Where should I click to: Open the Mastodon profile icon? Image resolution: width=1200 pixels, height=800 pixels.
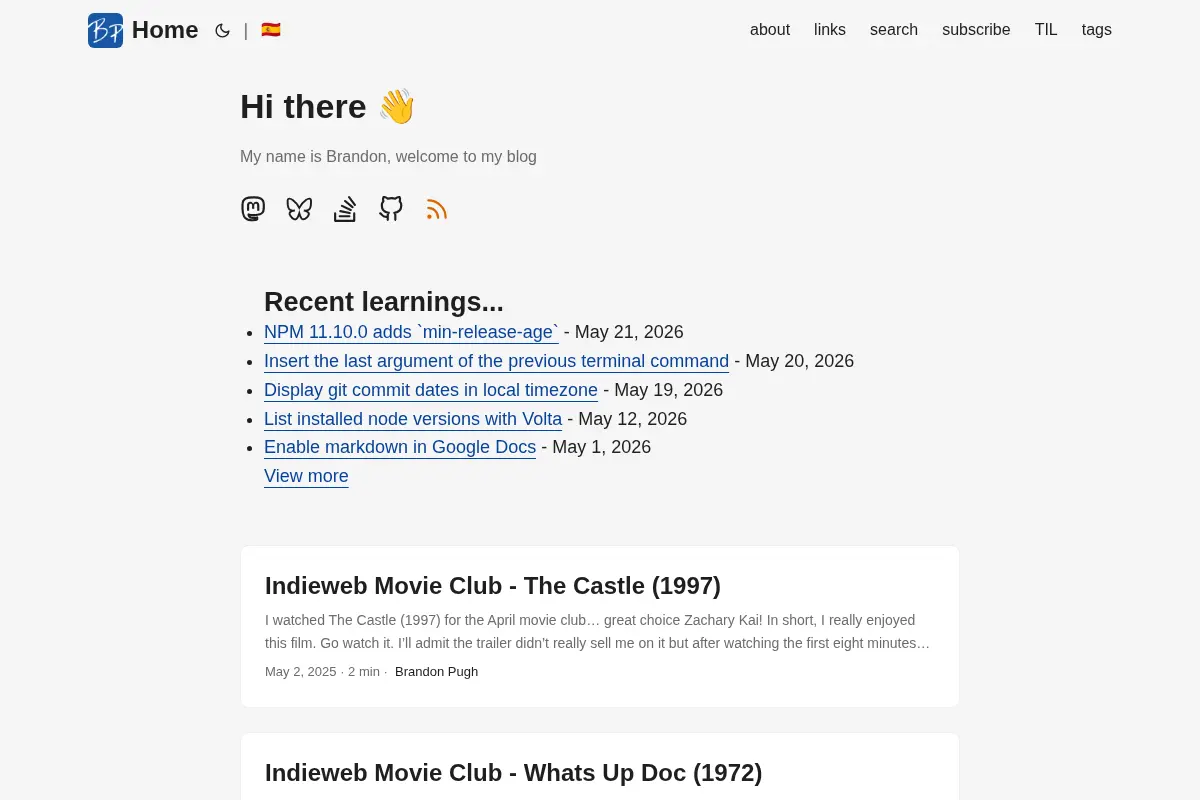pyautogui.click(x=253, y=209)
